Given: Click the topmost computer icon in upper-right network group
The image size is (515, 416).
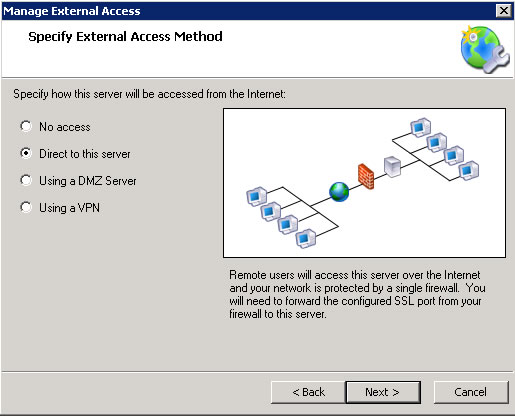Looking at the screenshot, I should point(420,127).
